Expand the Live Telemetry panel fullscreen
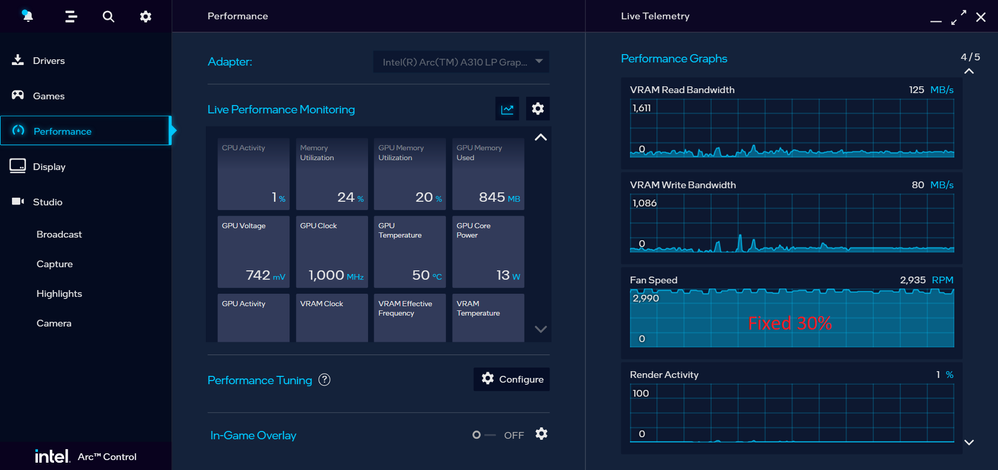Image resolution: width=998 pixels, height=470 pixels. [959, 18]
